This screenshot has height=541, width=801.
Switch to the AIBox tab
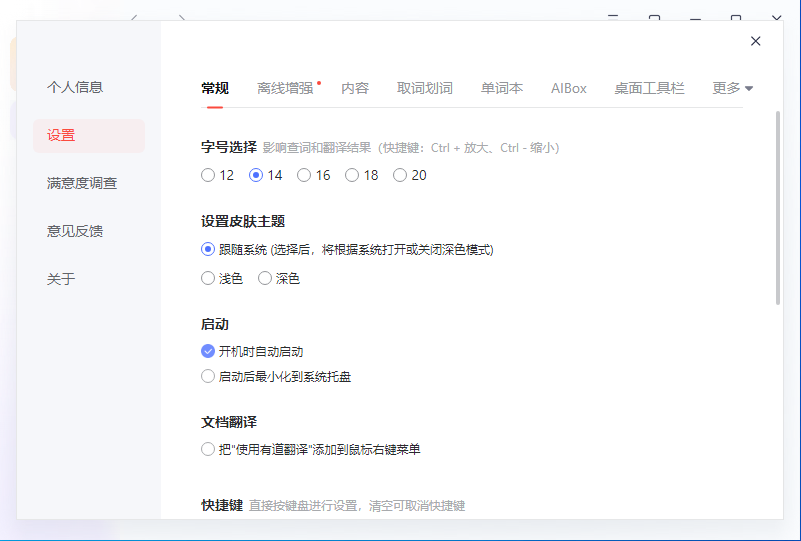coord(569,88)
